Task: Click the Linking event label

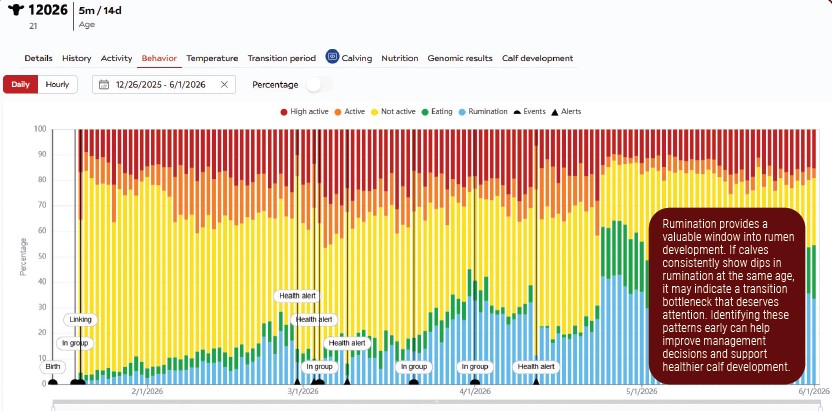Action: [81, 320]
